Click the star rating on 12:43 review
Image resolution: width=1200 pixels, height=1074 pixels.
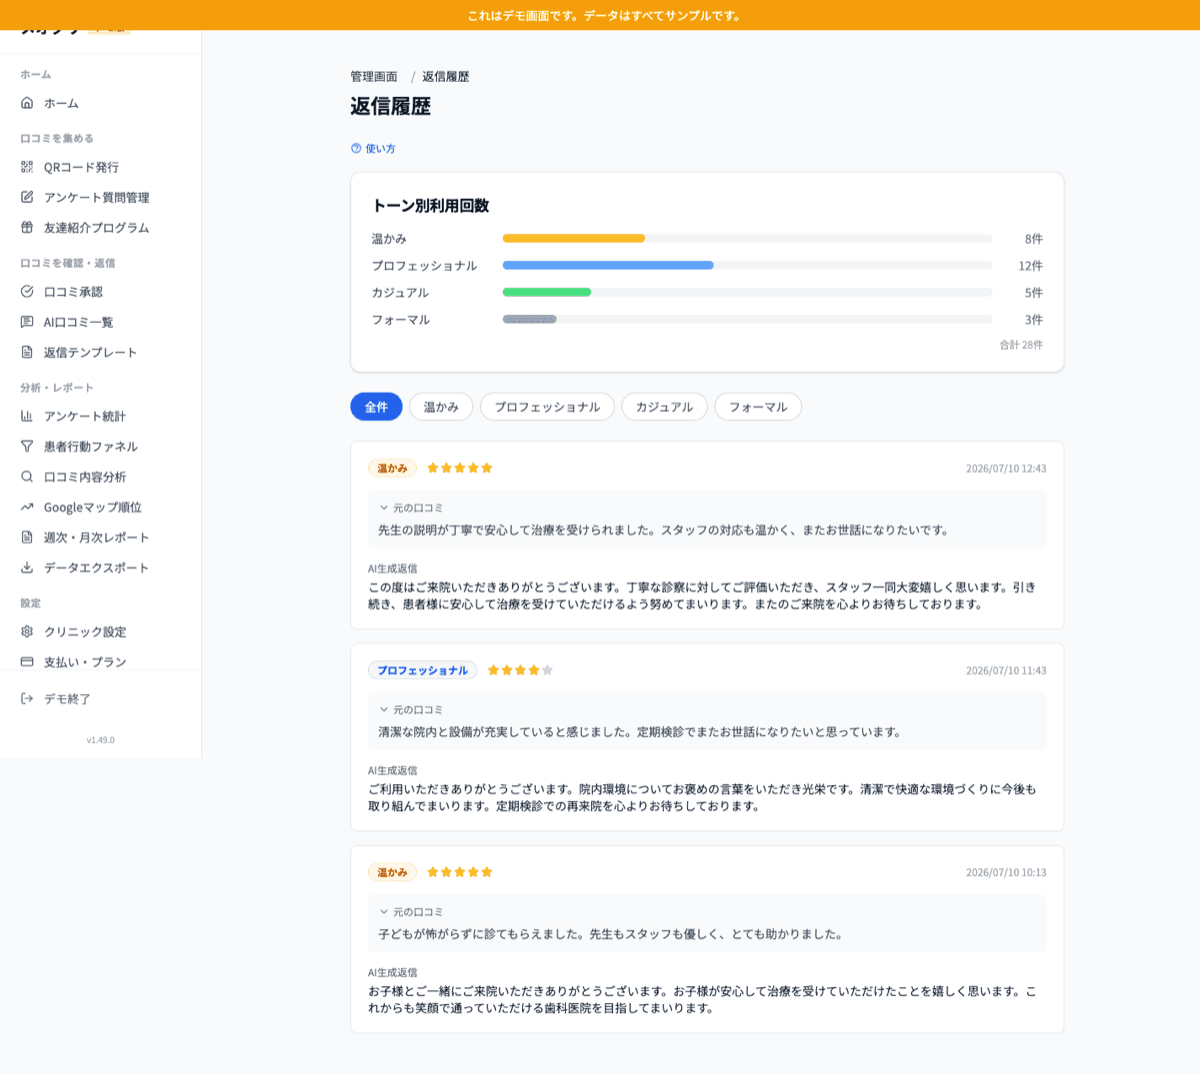point(460,468)
